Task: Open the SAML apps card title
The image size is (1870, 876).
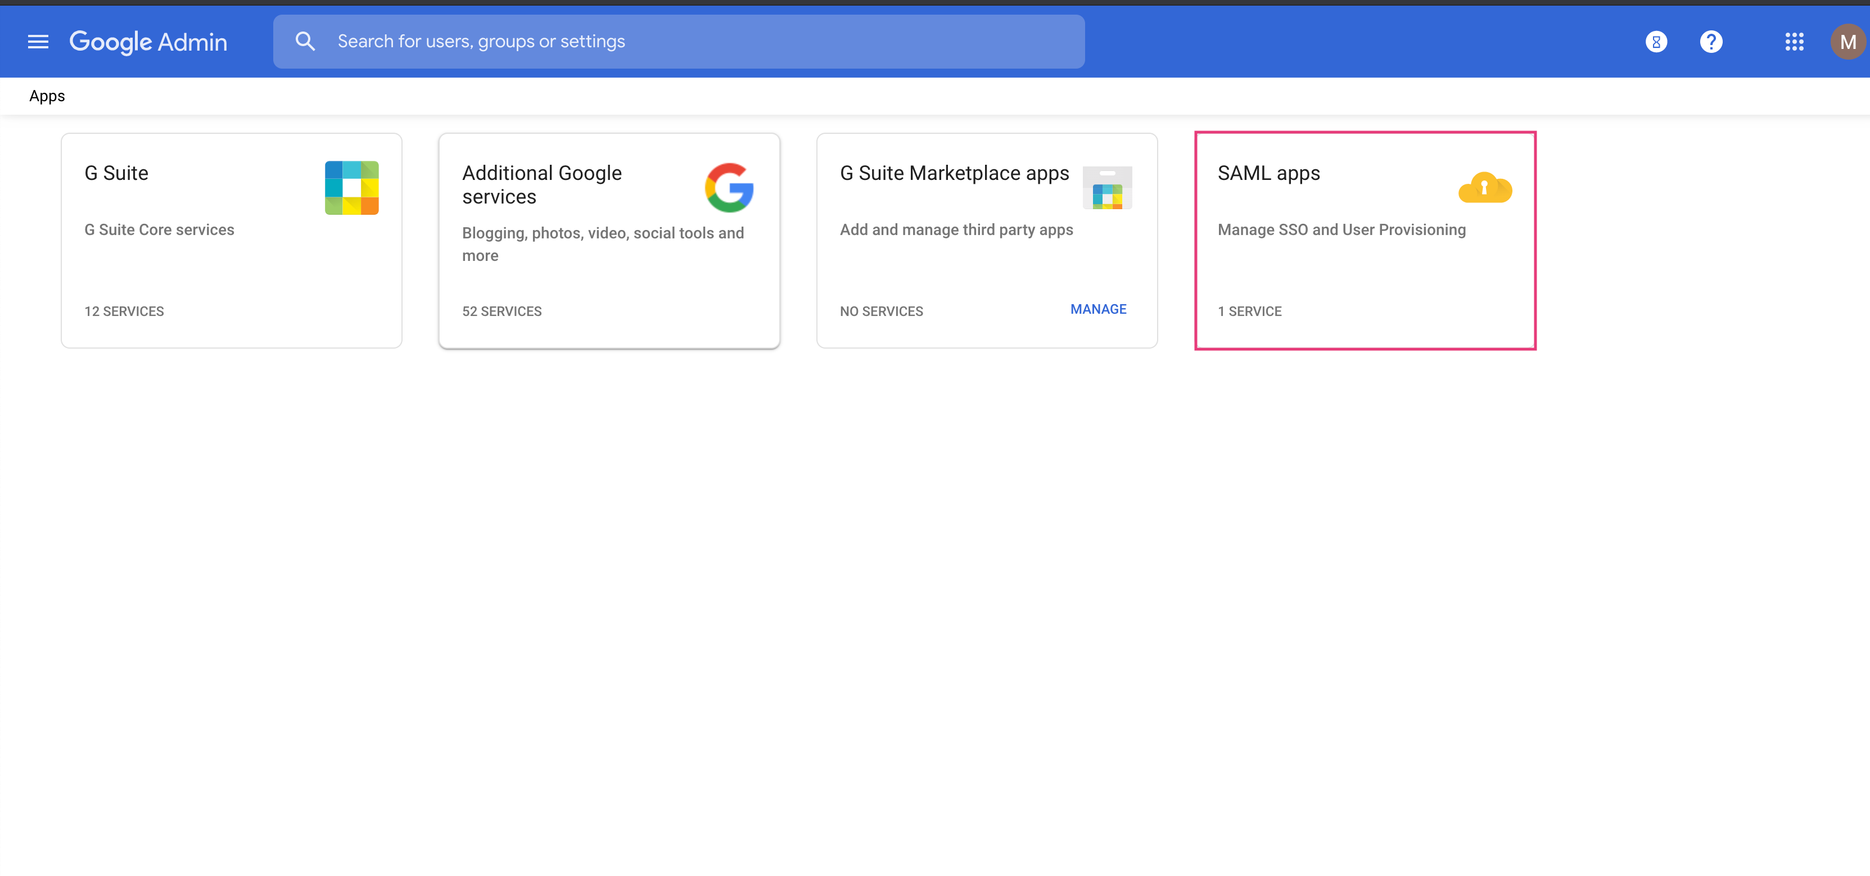Action: (x=1268, y=173)
